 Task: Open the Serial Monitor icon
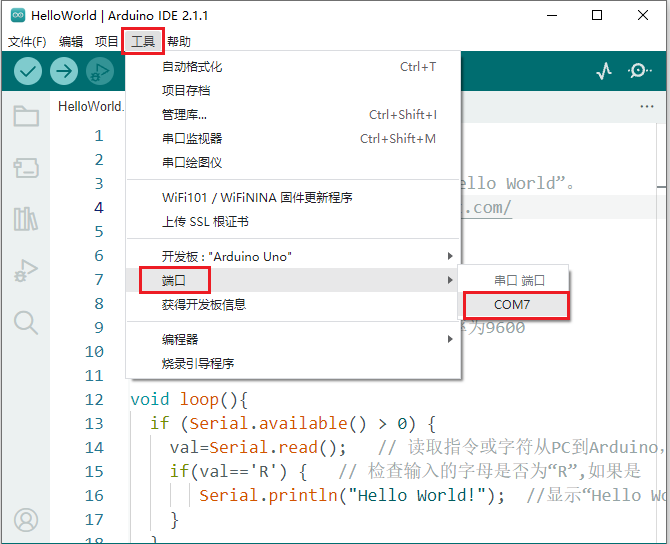640,71
